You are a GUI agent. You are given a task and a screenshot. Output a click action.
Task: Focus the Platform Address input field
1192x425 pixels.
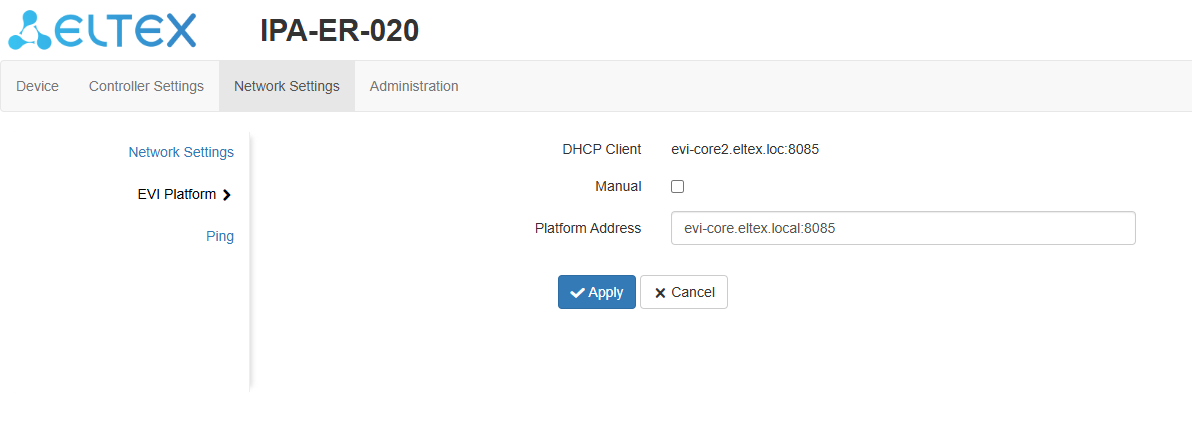point(902,228)
